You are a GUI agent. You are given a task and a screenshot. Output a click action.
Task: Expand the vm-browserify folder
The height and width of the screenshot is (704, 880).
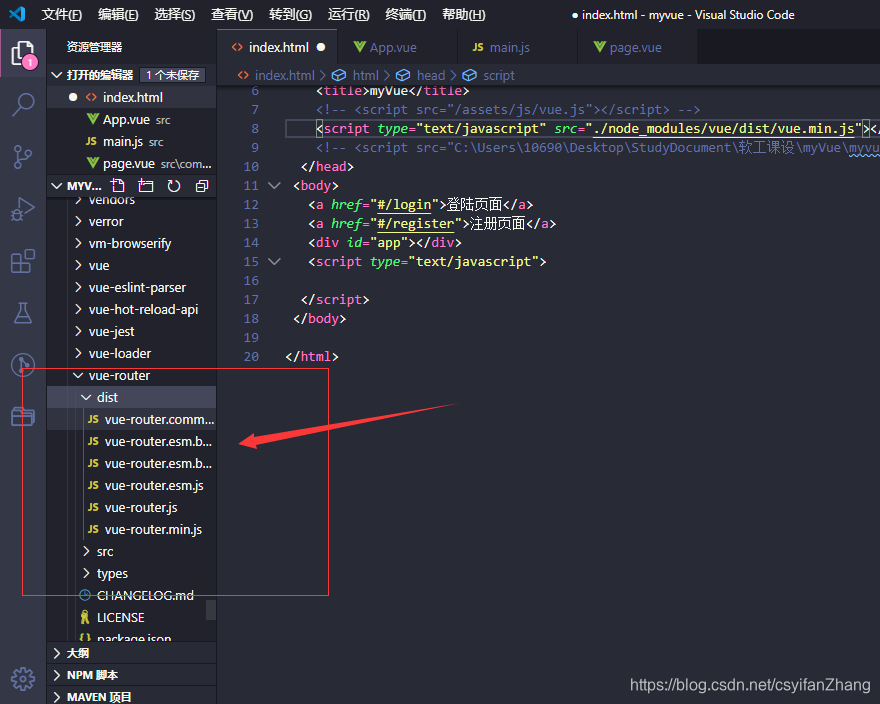click(131, 244)
